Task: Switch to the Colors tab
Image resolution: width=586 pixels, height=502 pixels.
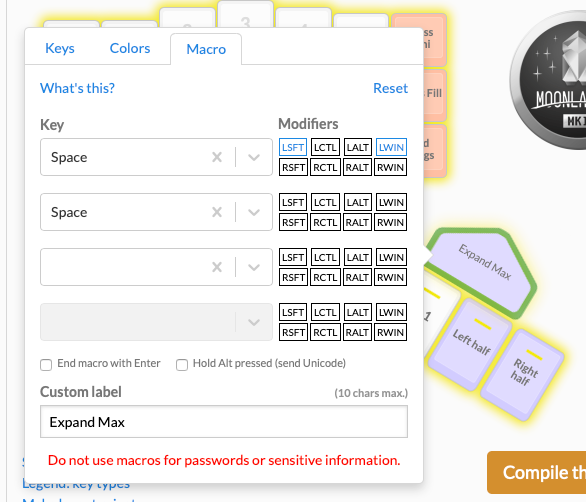Action: click(x=130, y=48)
